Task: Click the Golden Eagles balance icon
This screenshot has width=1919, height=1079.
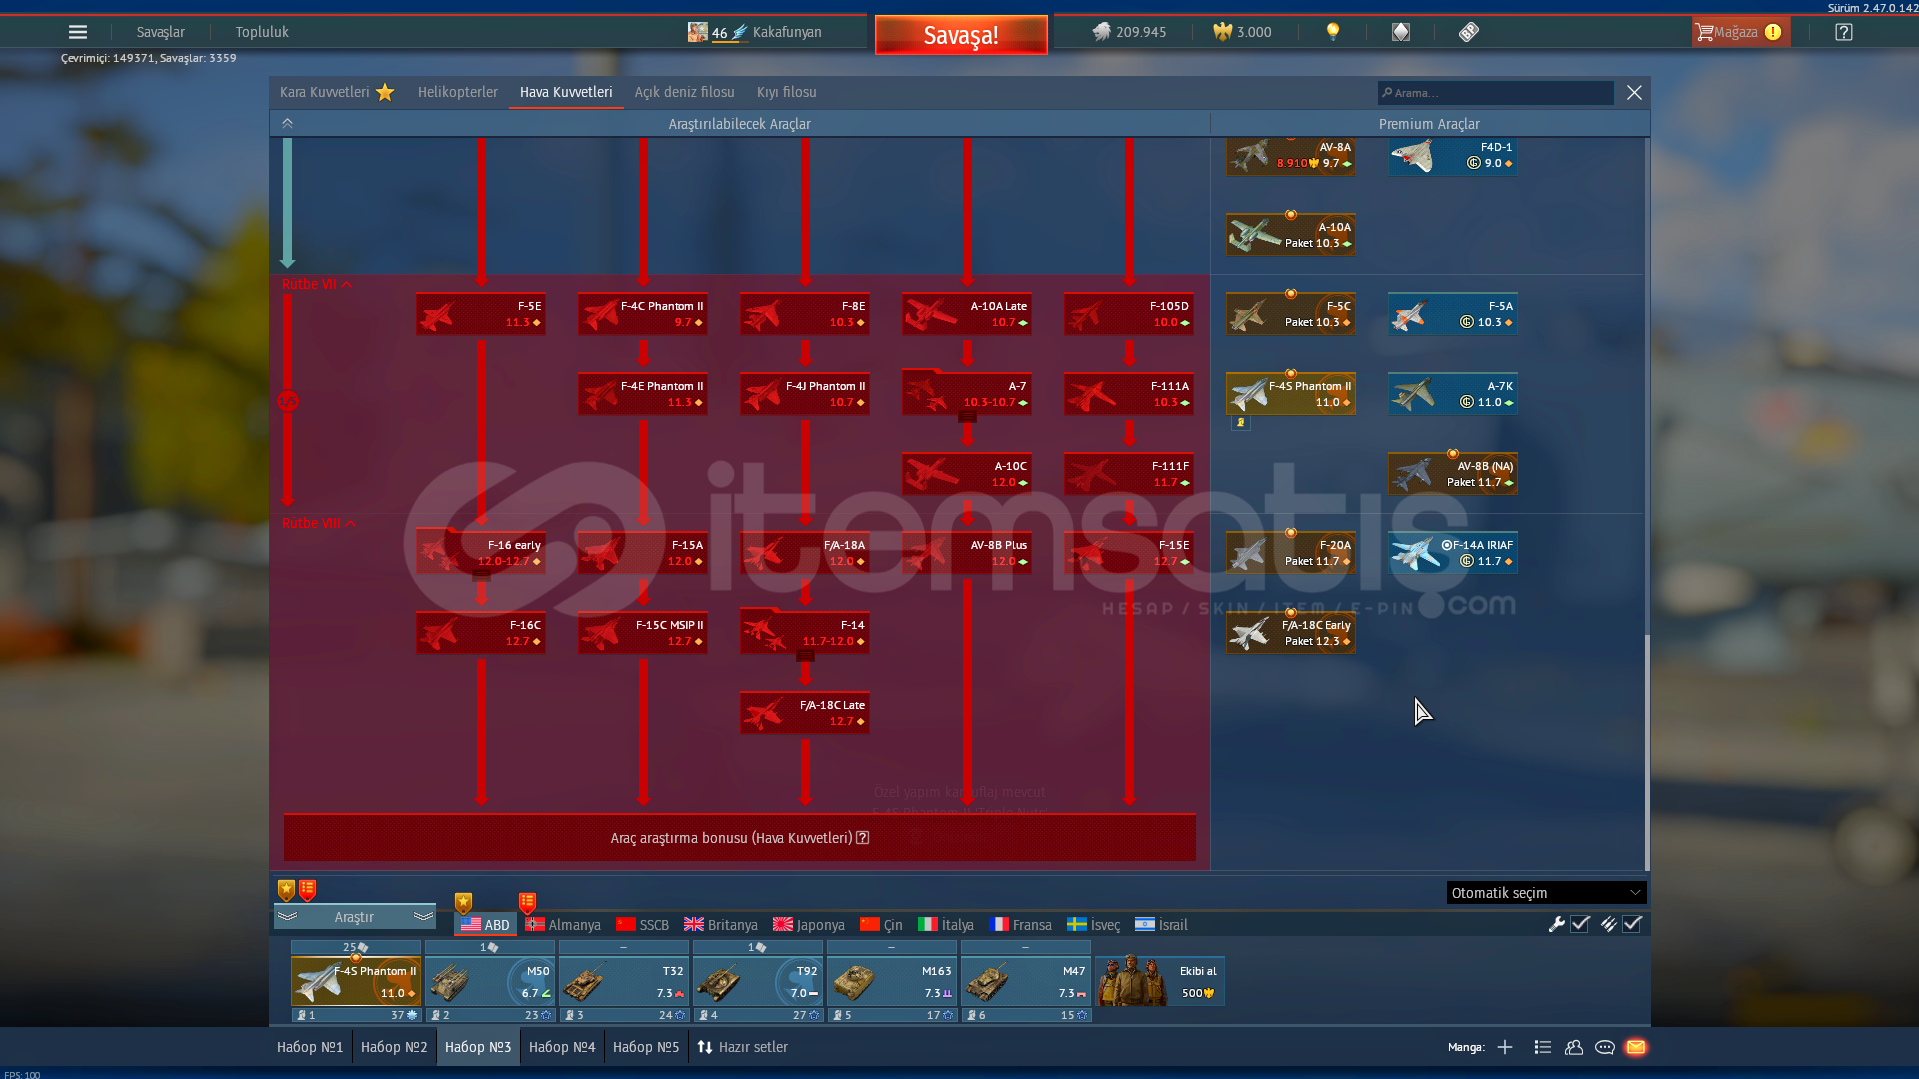Action: tap(1222, 32)
